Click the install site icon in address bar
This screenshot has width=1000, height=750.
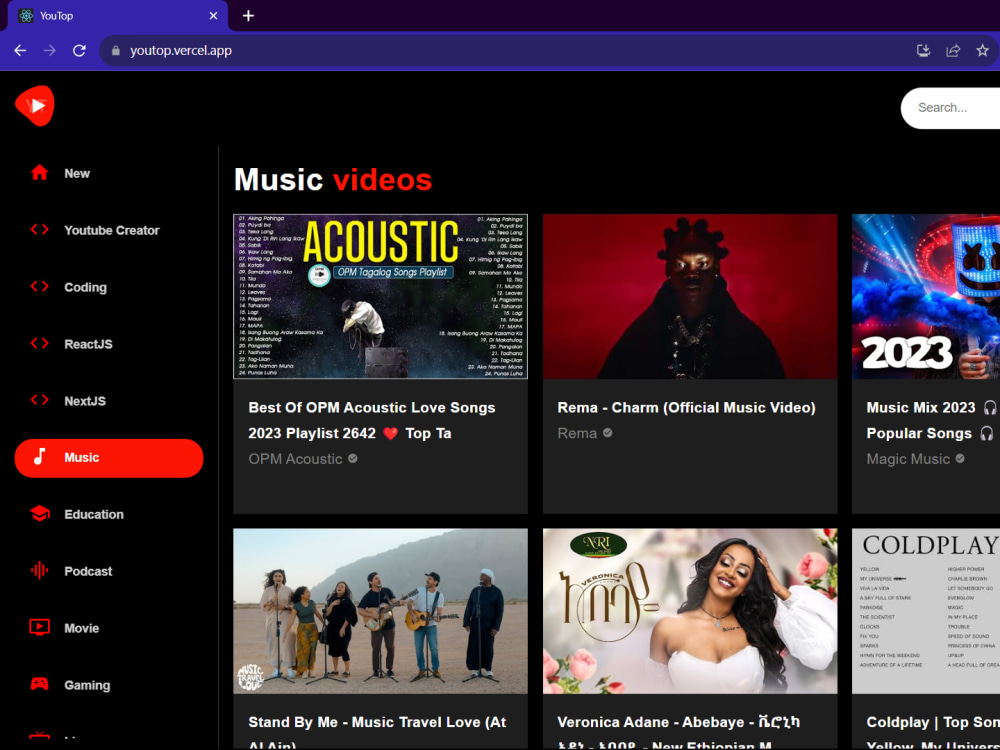923,50
